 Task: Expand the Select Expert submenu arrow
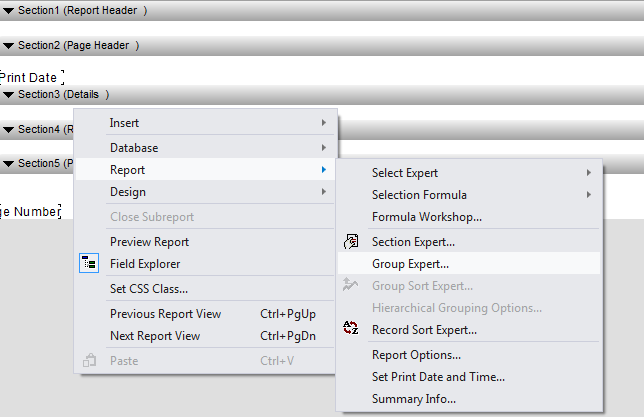tap(589, 173)
